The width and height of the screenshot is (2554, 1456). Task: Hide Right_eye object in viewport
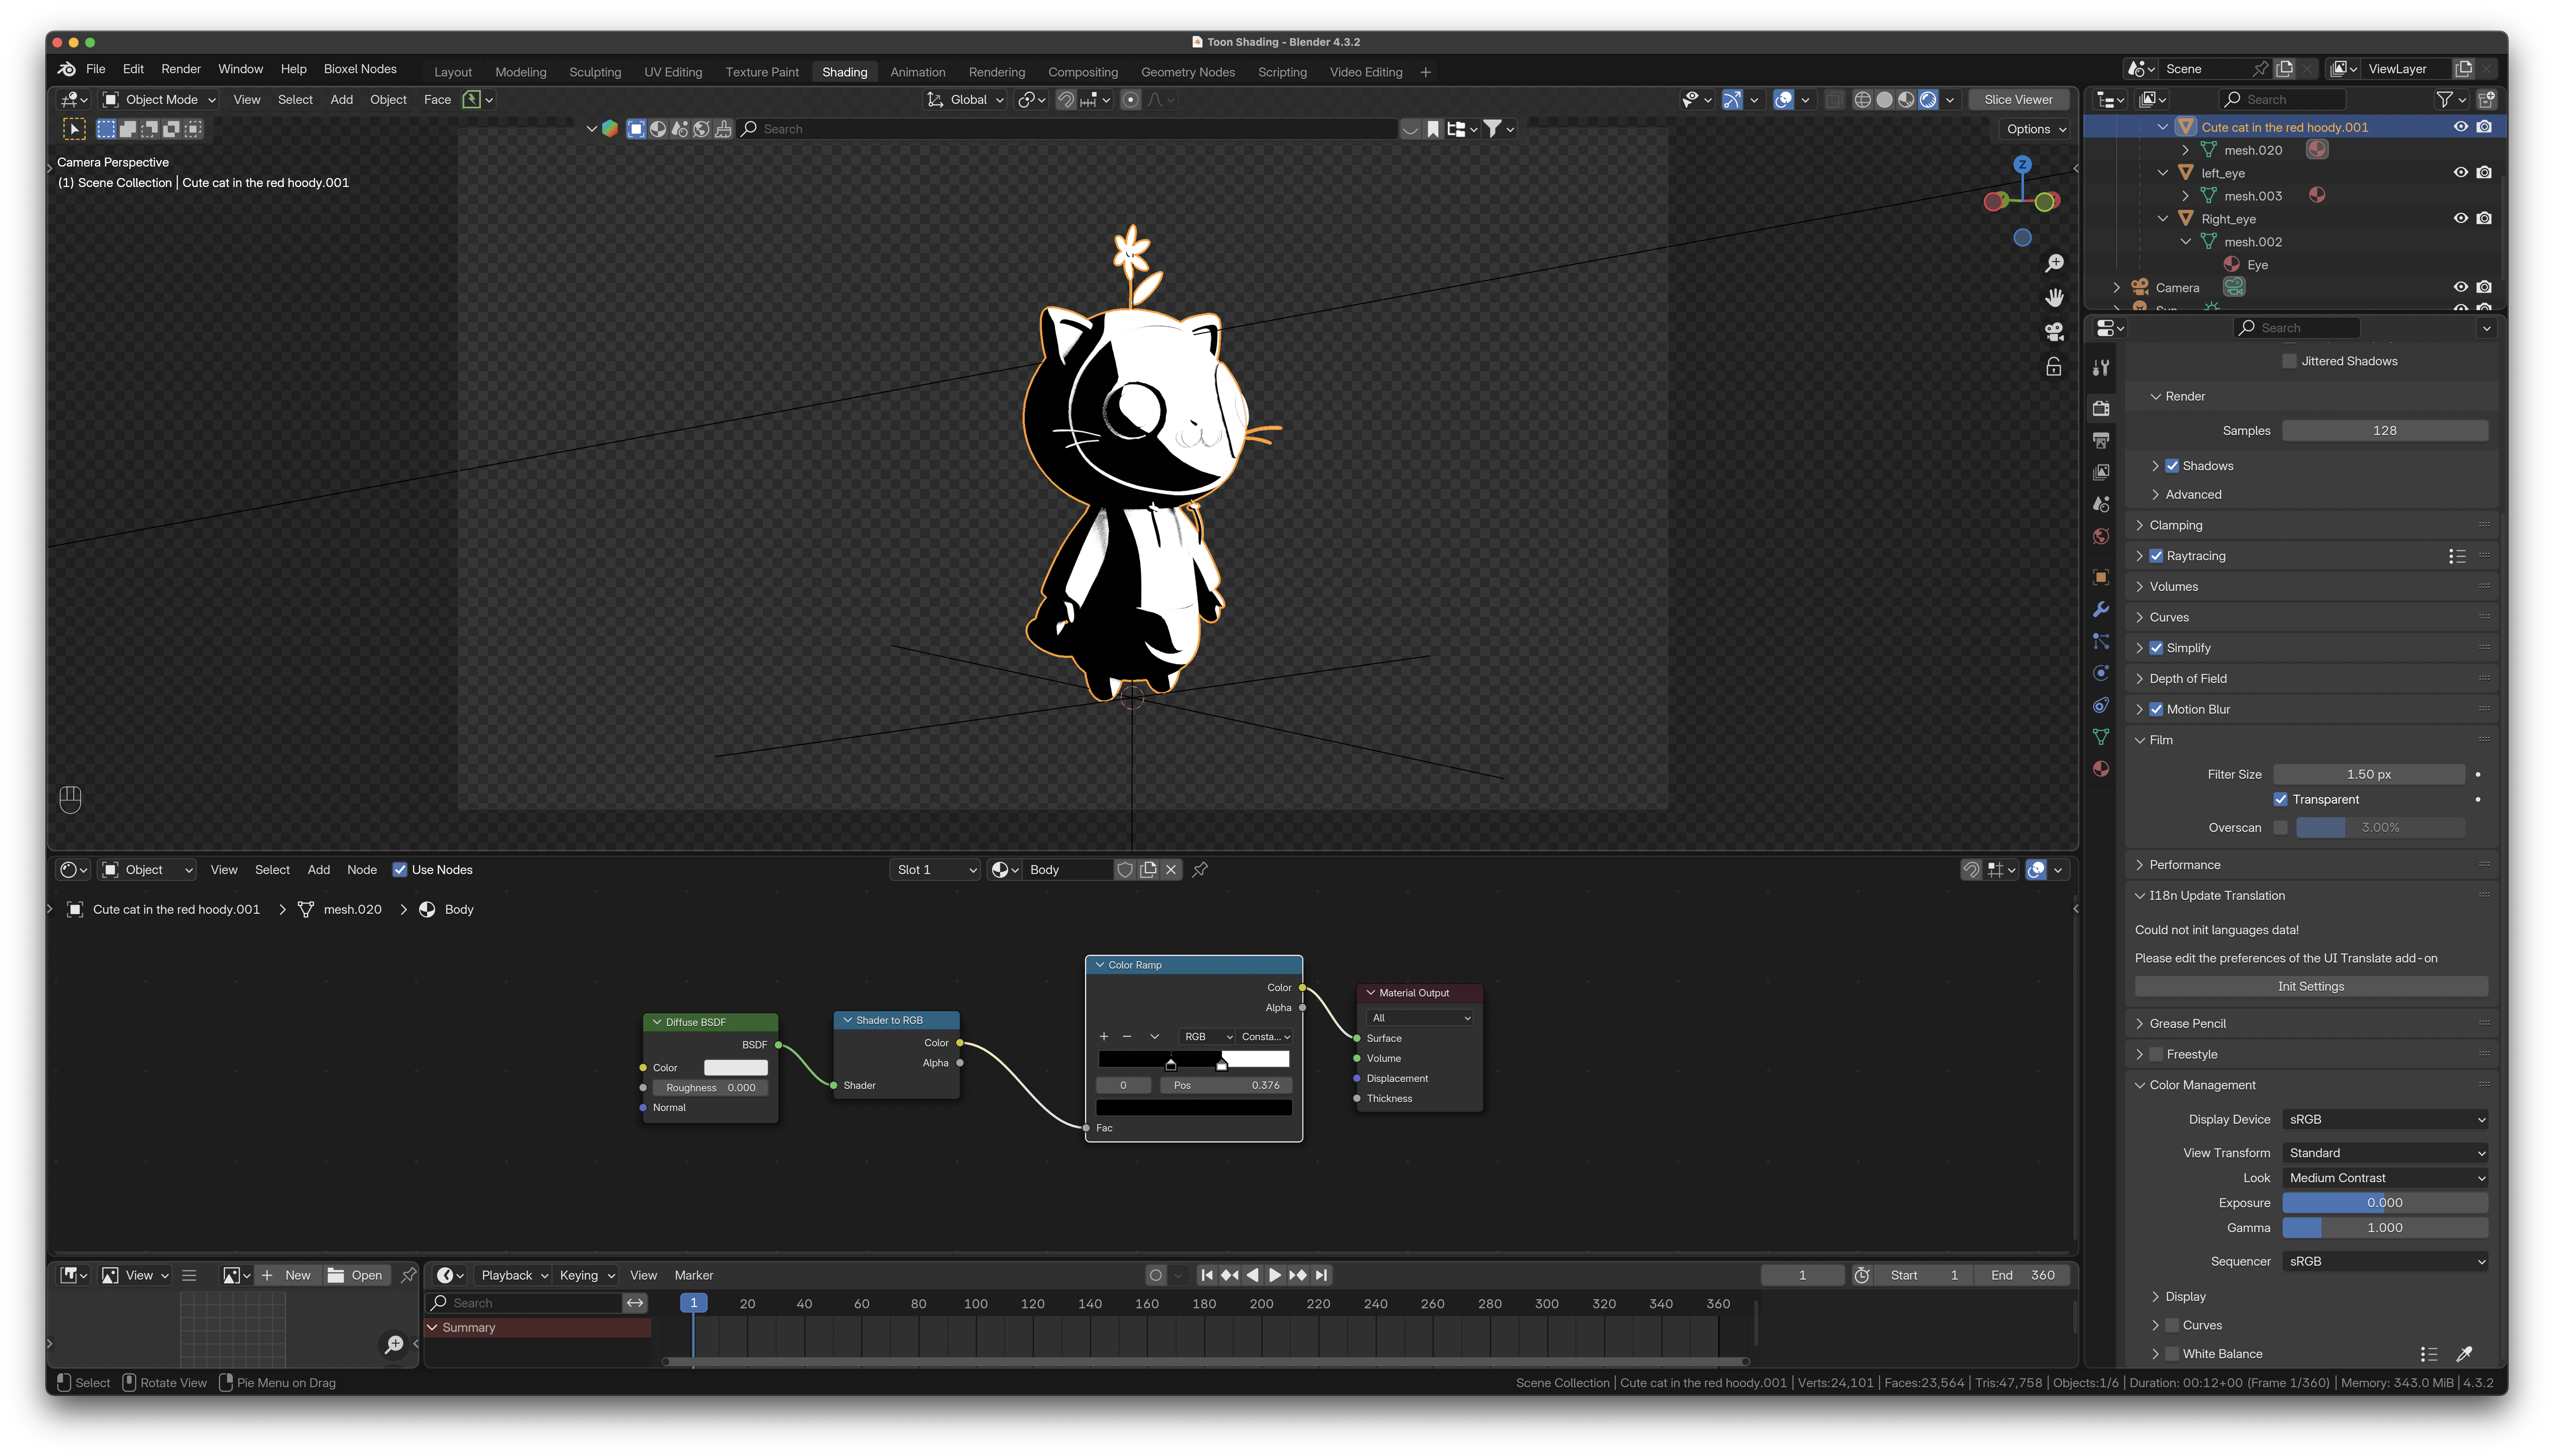click(x=2461, y=219)
